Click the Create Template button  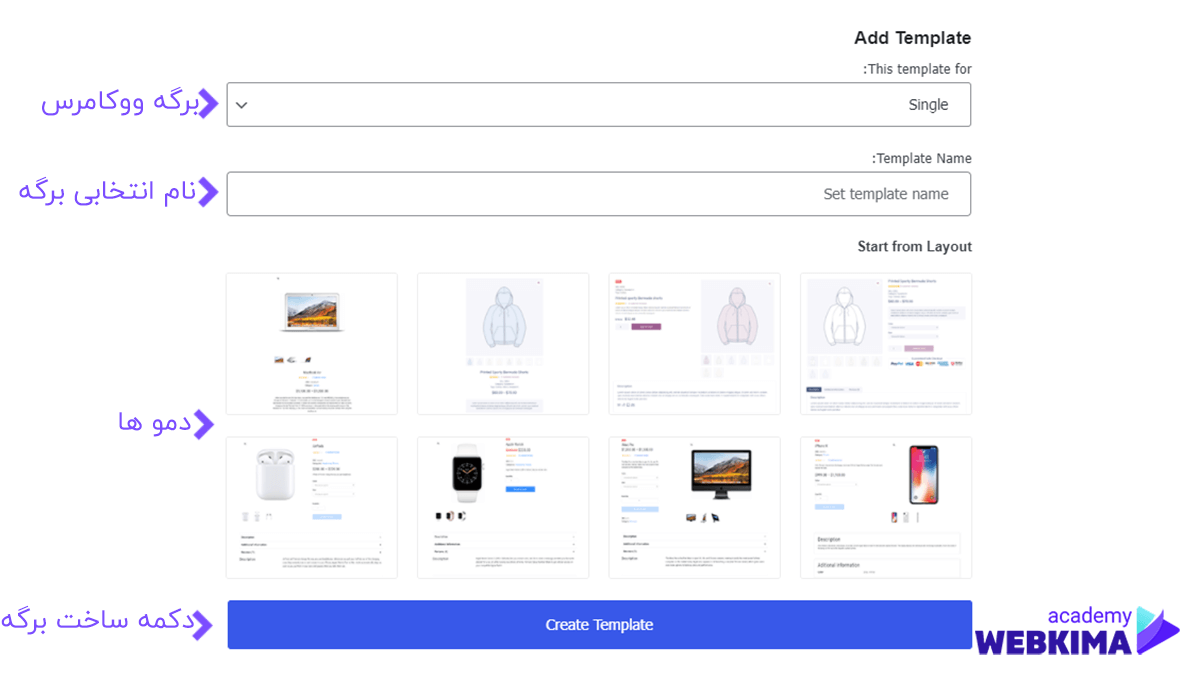coord(599,625)
